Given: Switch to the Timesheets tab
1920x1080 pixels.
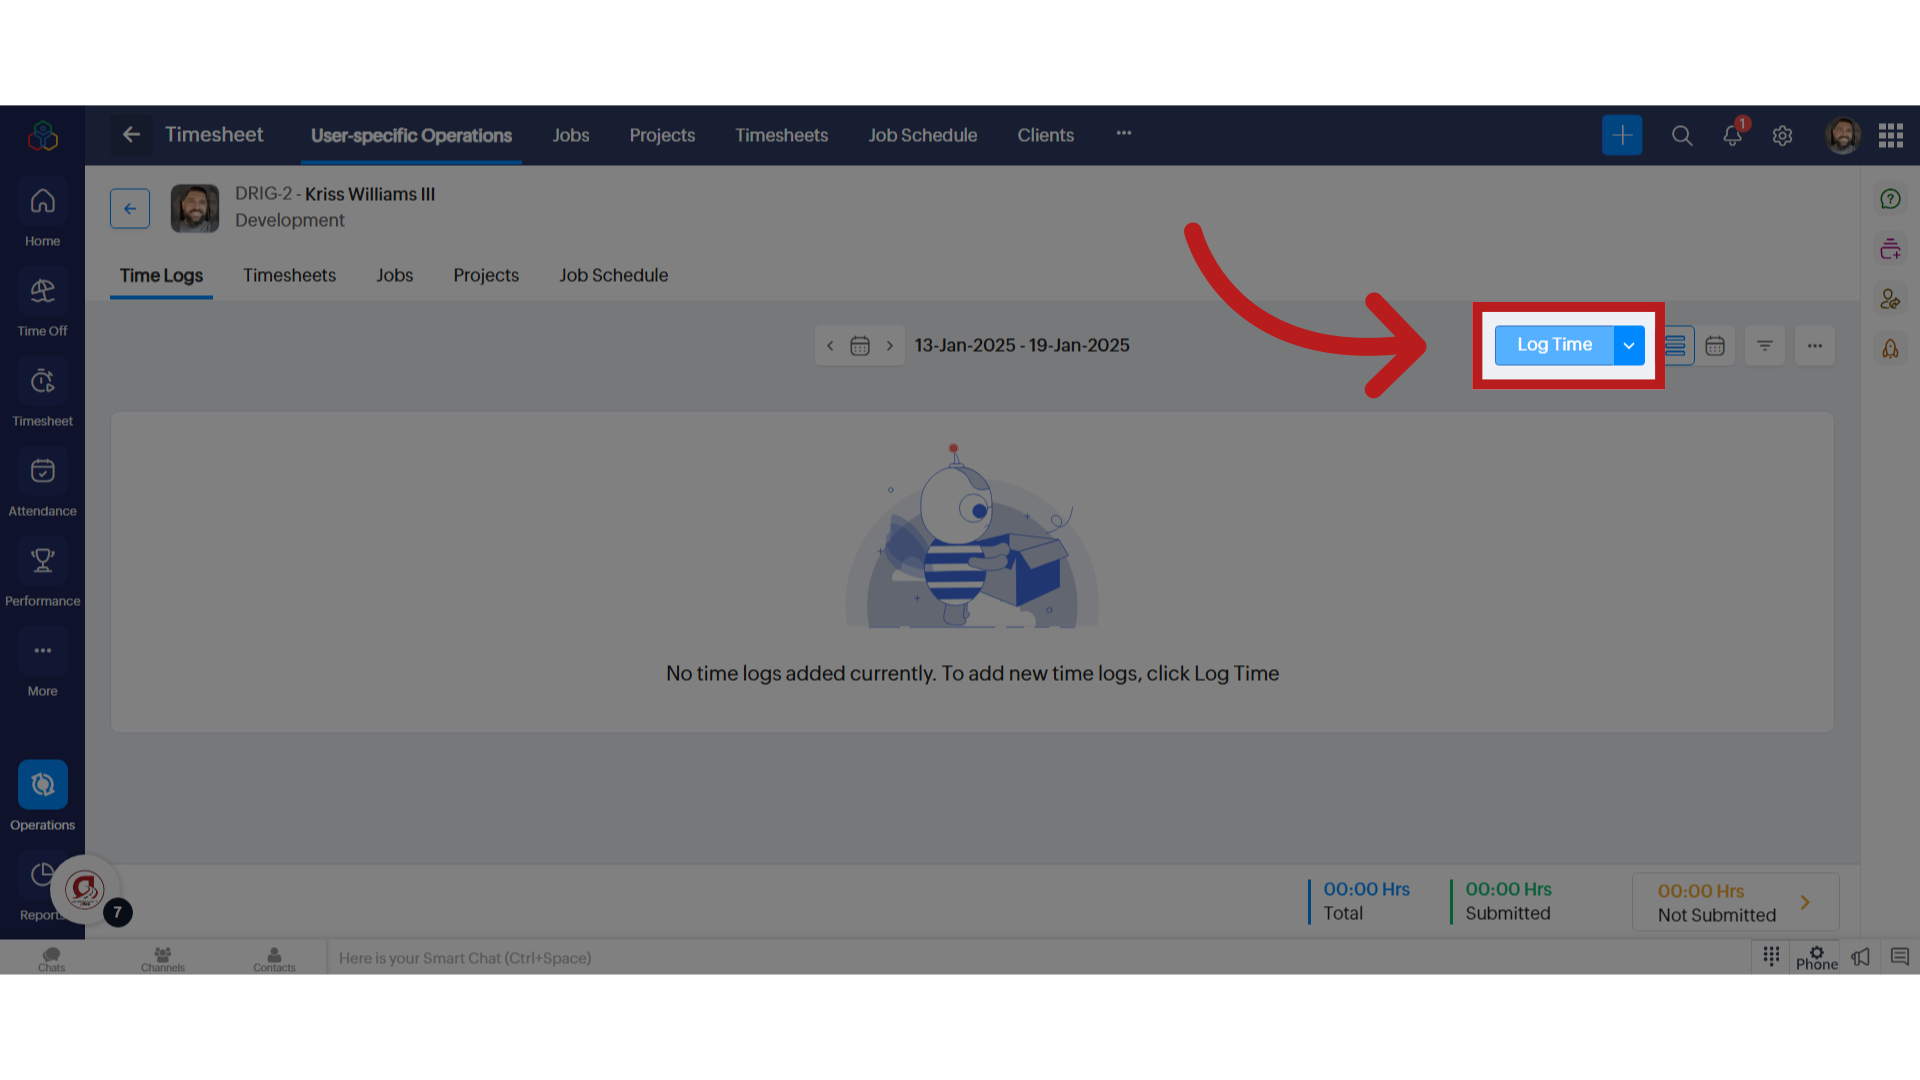Looking at the screenshot, I should click(290, 274).
